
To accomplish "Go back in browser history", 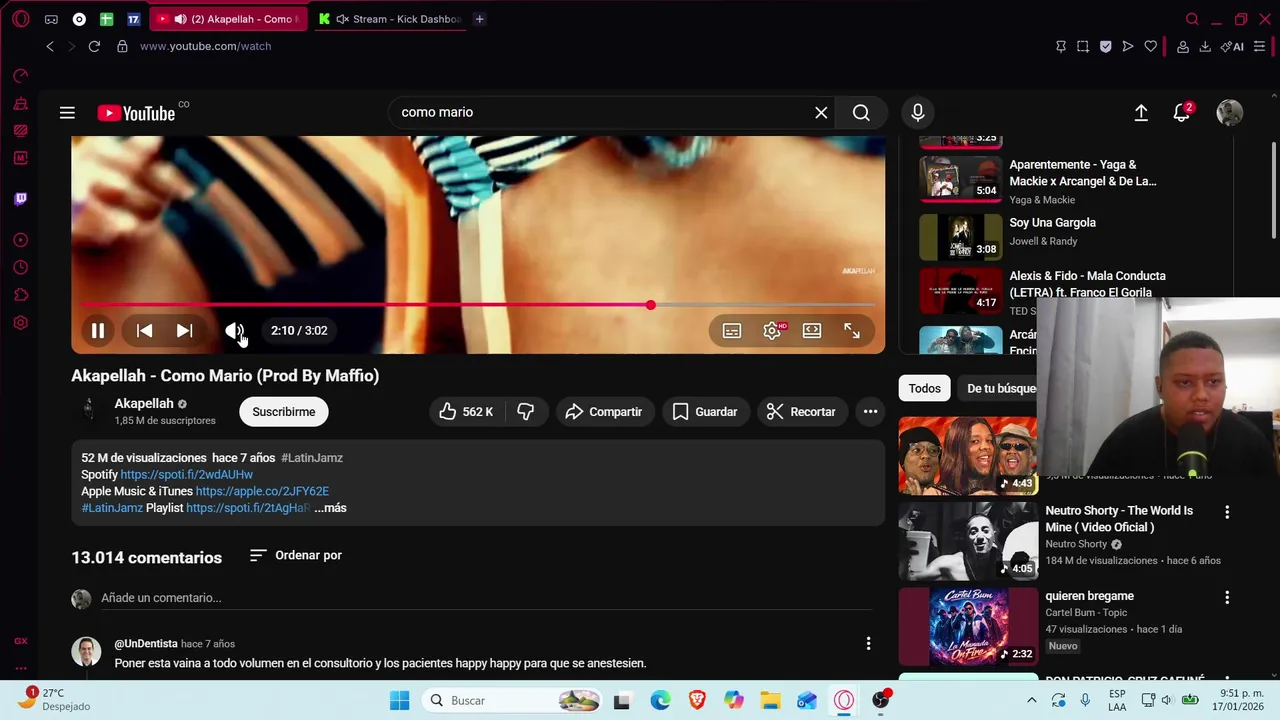I will click(x=50, y=46).
